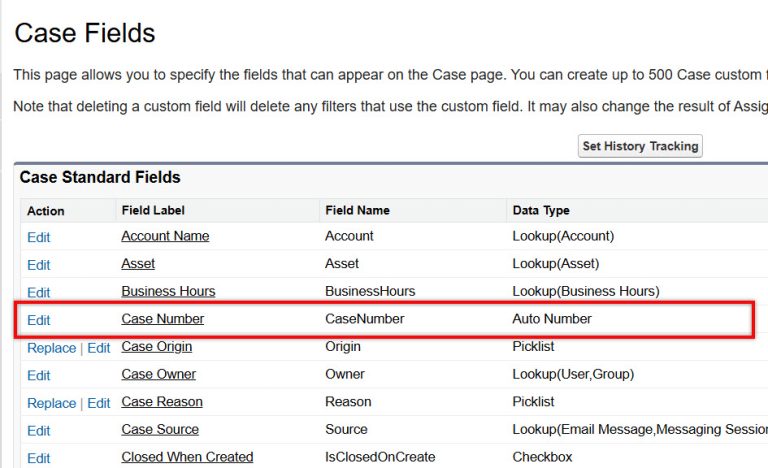Edit the Closed When Created field

(39, 458)
